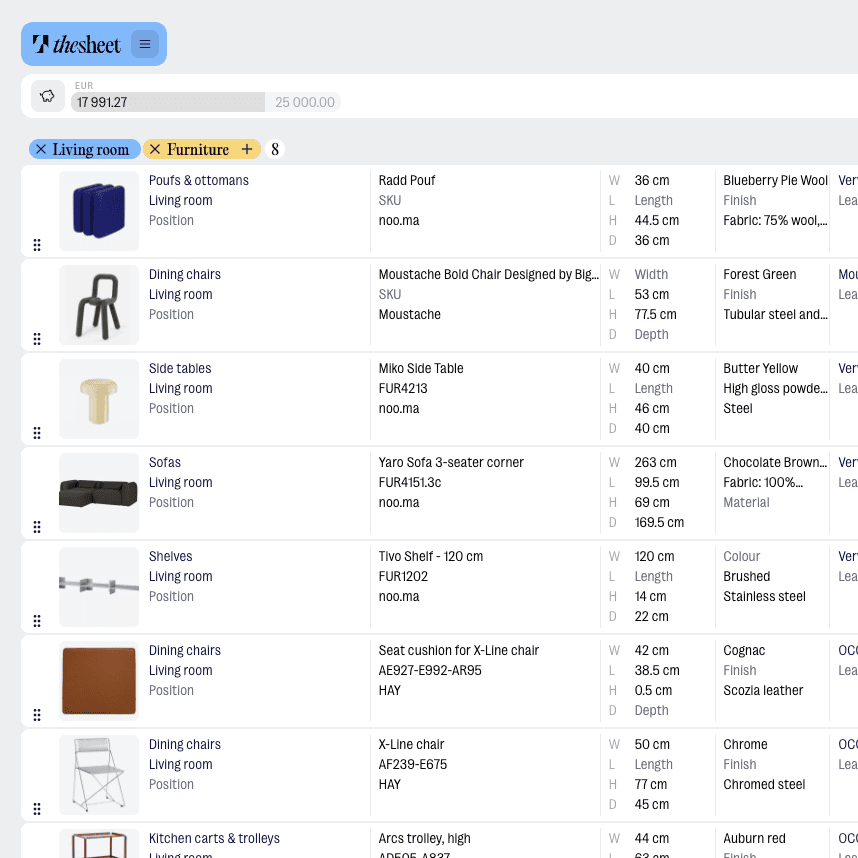
Task: Click the 17 991.27 budget progress bar
Action: pos(168,102)
